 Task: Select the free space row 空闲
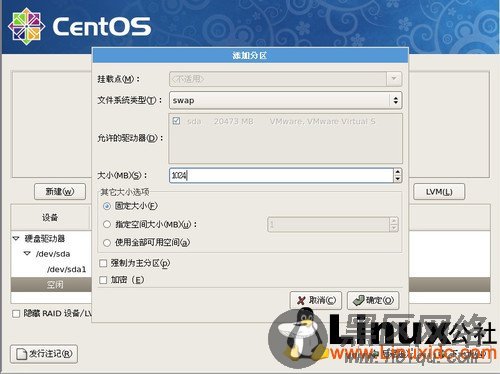(x=51, y=285)
